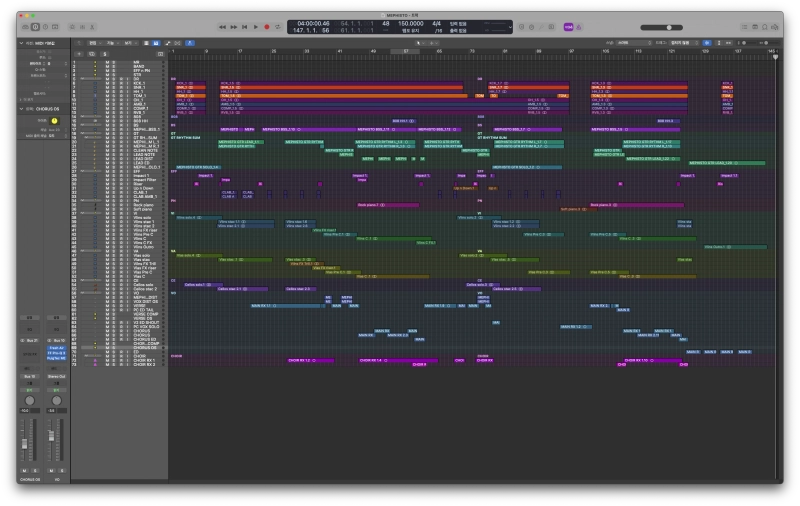Solo the CHORUS OS channel strip
This screenshot has height=506, width=800.
point(33,470)
